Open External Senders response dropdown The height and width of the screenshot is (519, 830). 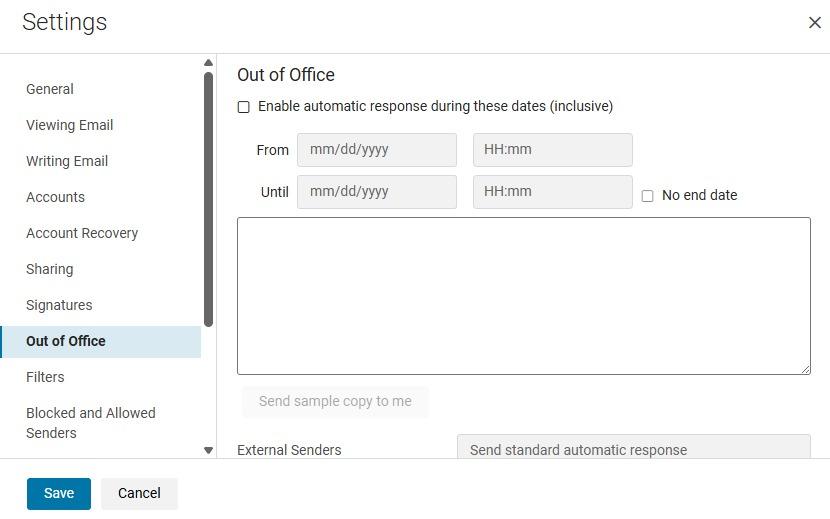(633, 449)
